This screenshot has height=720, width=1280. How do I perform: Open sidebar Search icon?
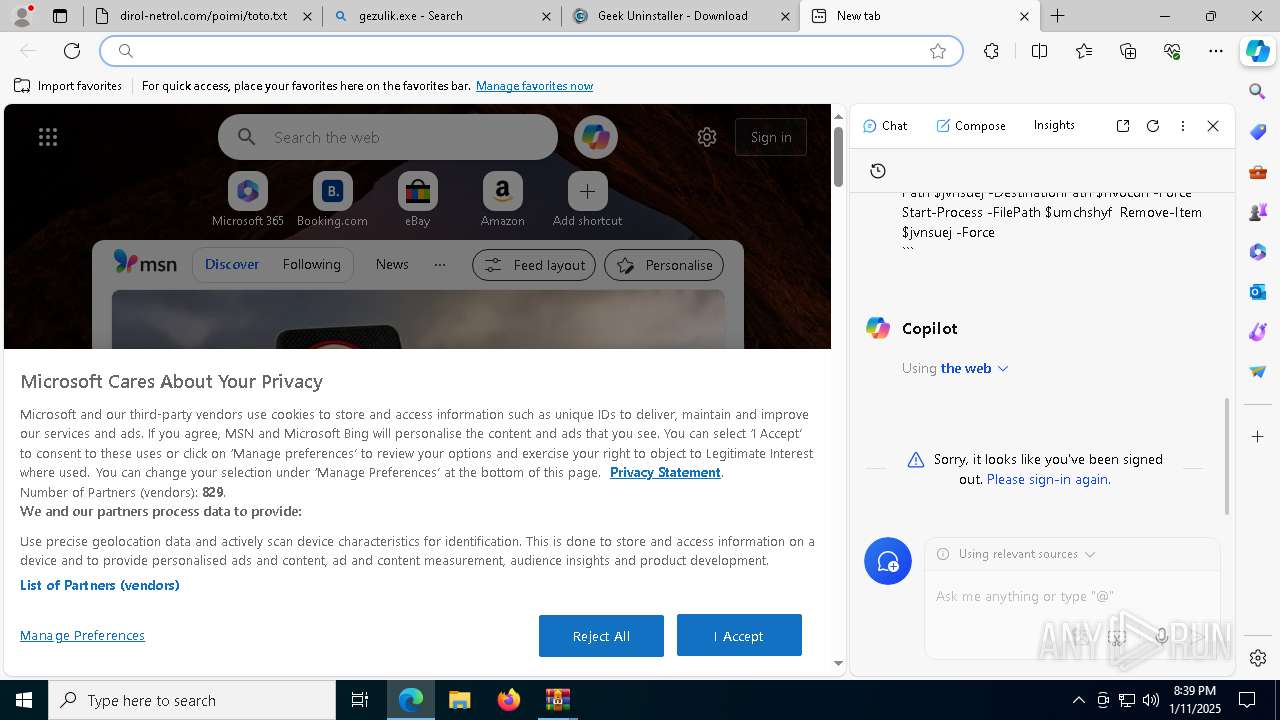pos(1258,91)
